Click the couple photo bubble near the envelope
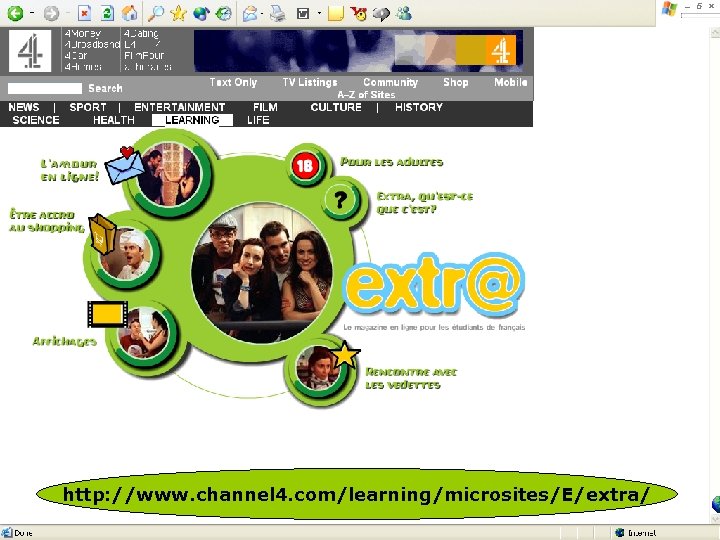 [x=169, y=173]
